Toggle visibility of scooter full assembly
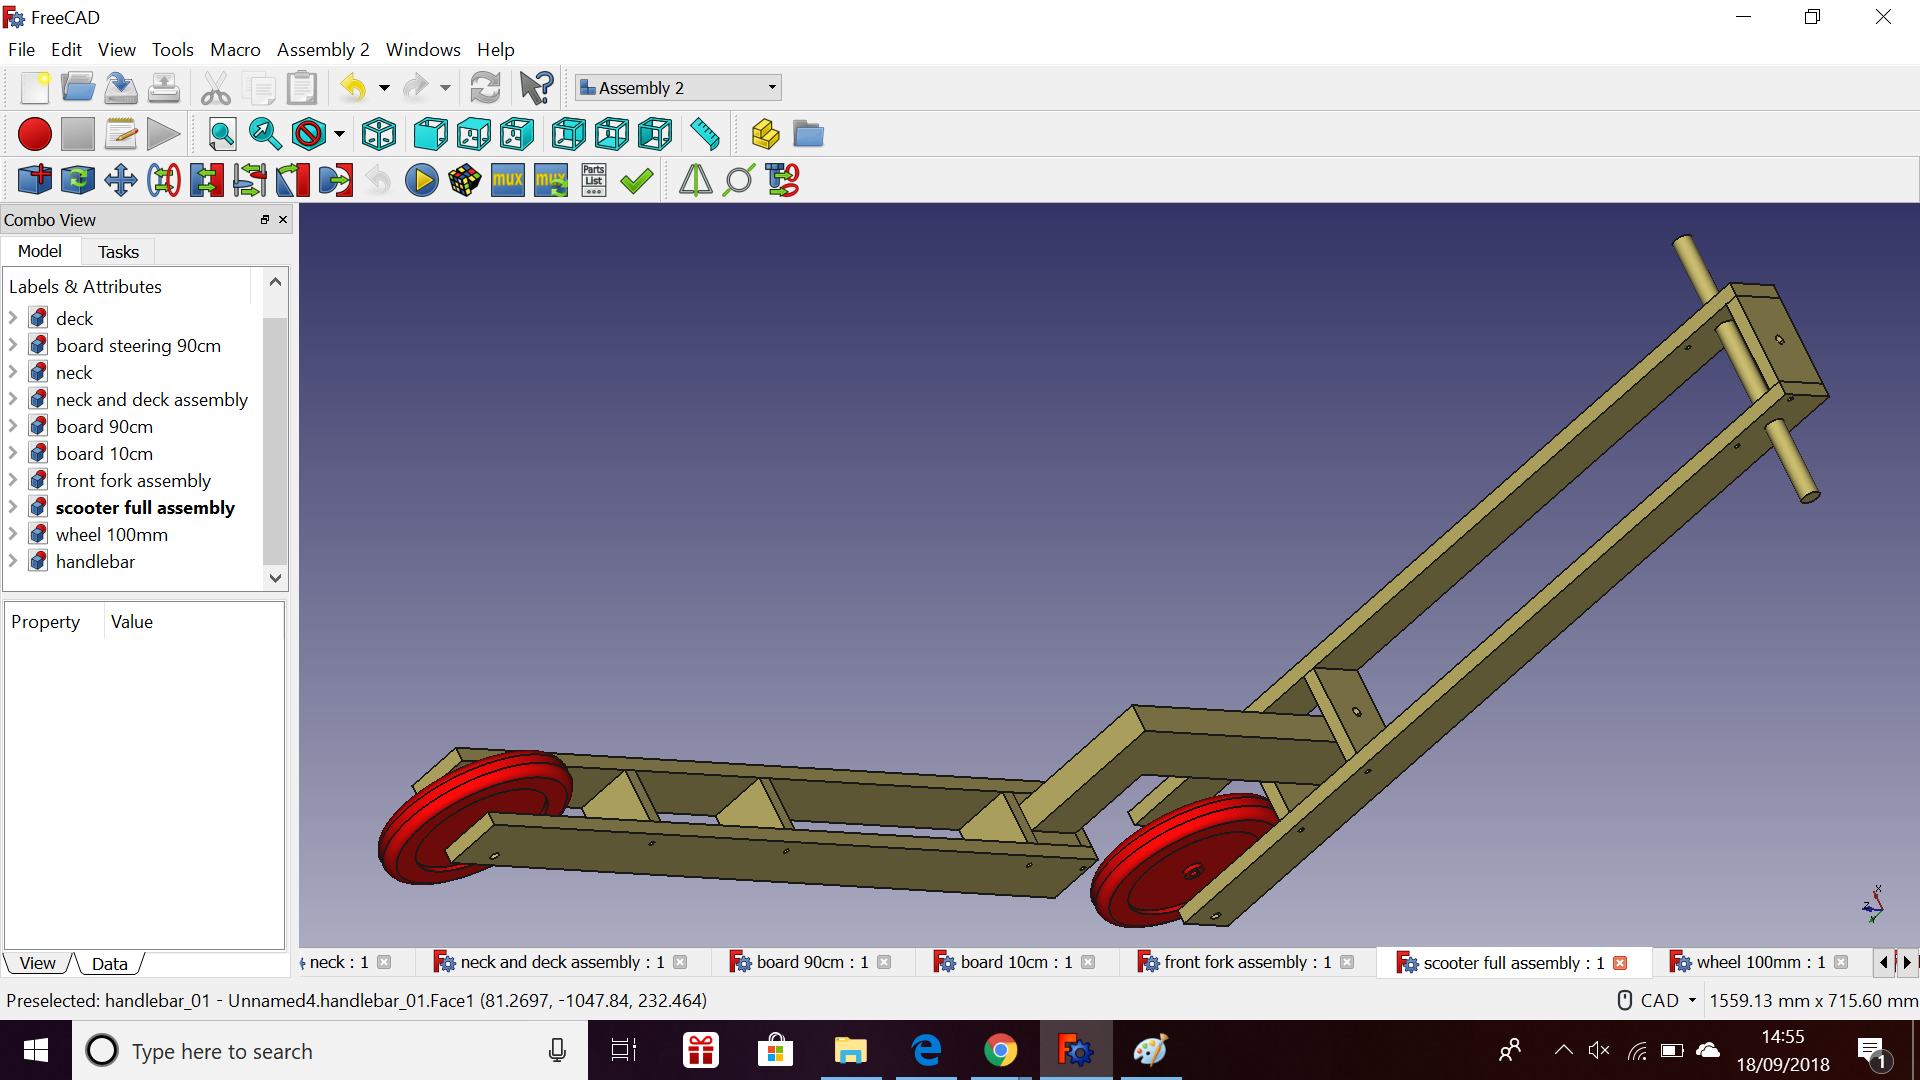The width and height of the screenshot is (1920, 1080). point(144,506)
